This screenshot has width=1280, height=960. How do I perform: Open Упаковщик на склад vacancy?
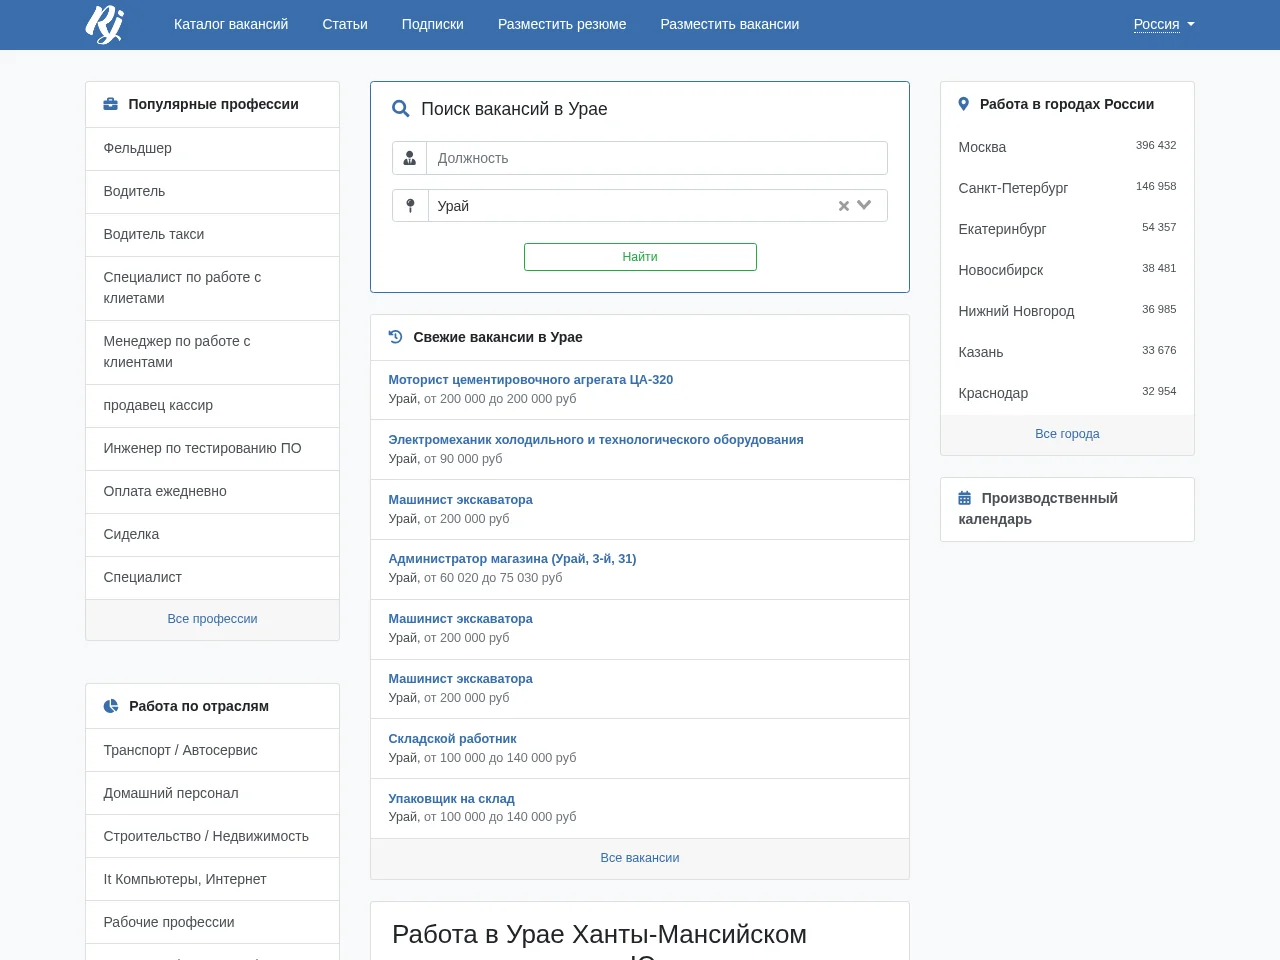(451, 799)
